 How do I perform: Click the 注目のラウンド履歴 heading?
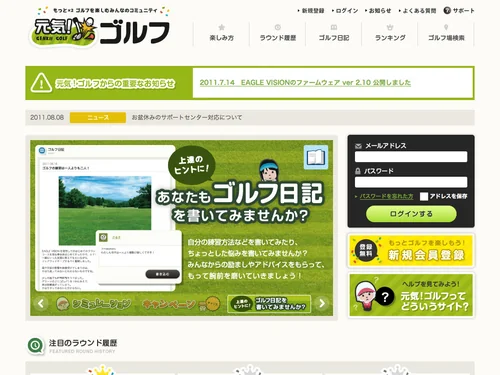[83, 343]
